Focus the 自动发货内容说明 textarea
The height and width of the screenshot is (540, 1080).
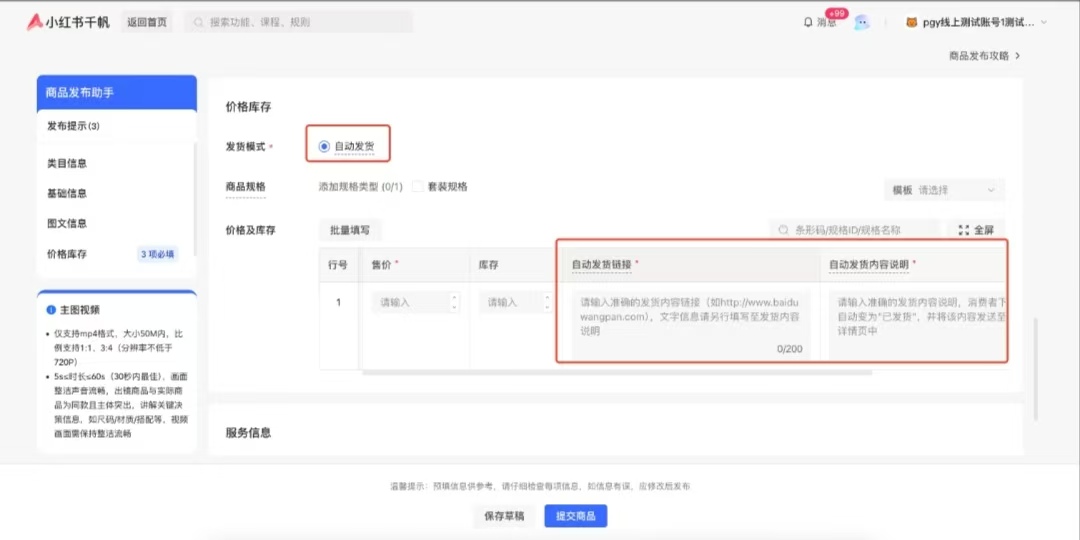tap(918, 324)
